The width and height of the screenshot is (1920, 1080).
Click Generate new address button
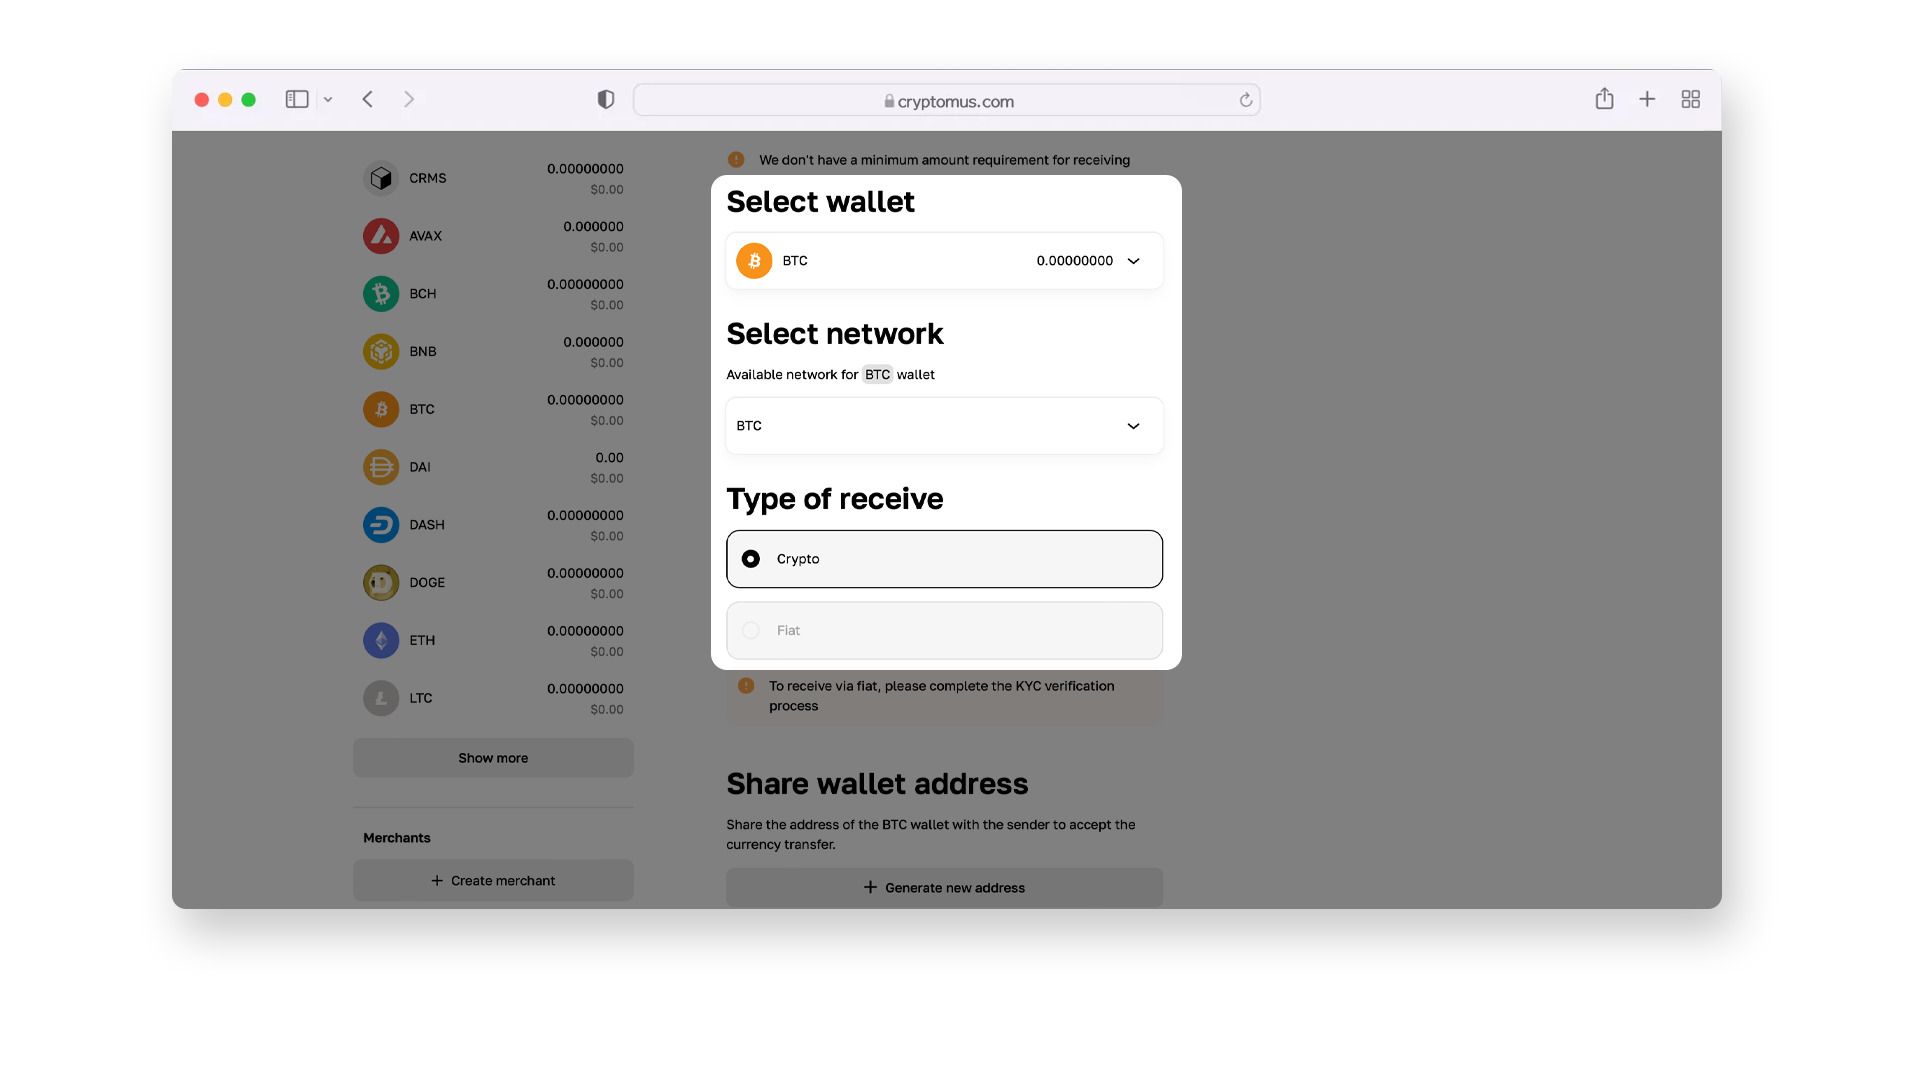coord(944,888)
